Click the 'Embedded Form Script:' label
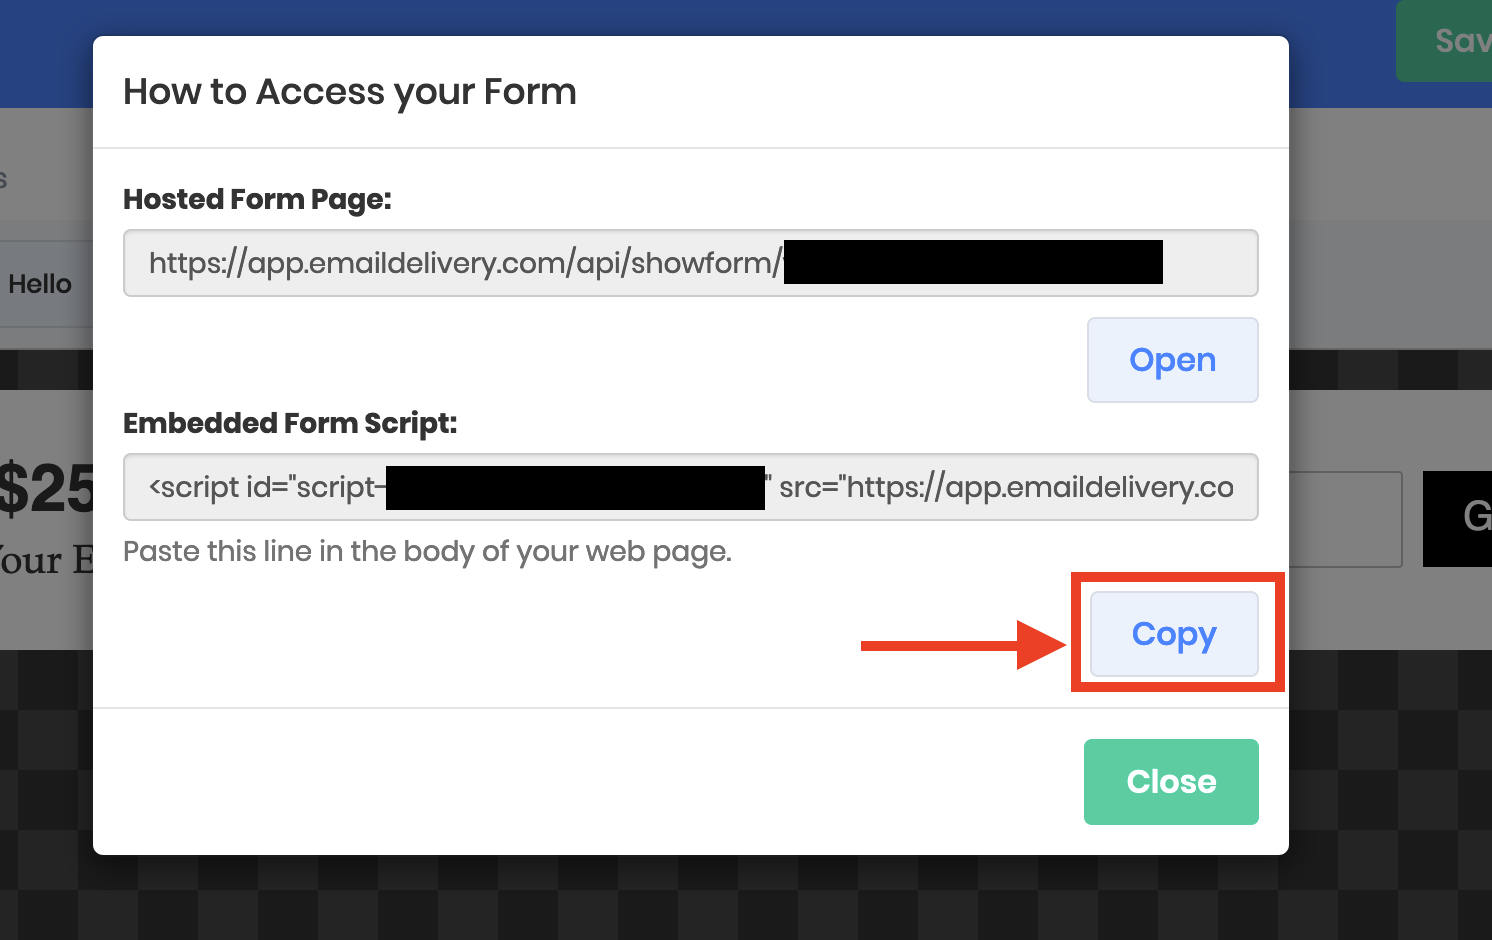The height and width of the screenshot is (940, 1492). (x=289, y=424)
